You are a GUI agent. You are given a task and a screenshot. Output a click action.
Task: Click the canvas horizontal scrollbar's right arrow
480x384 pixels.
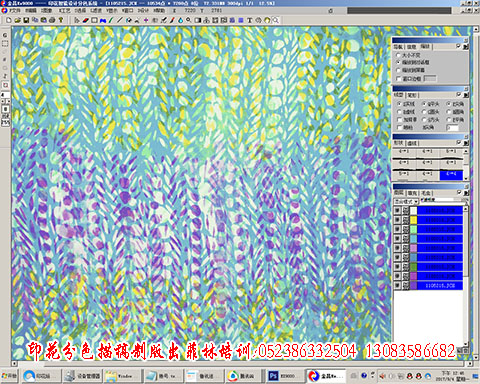469,364
